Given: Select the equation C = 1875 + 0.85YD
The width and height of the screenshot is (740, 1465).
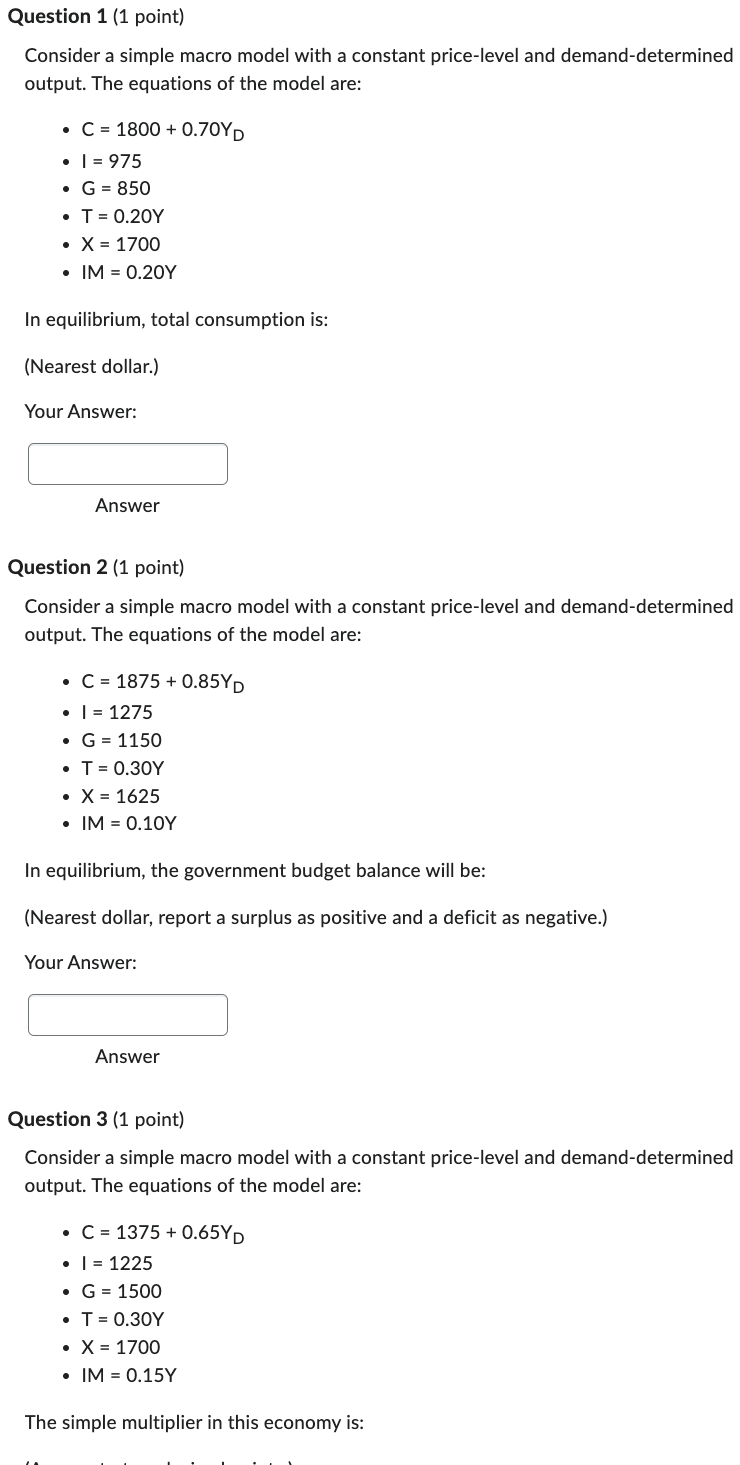Looking at the screenshot, I should pos(163,682).
